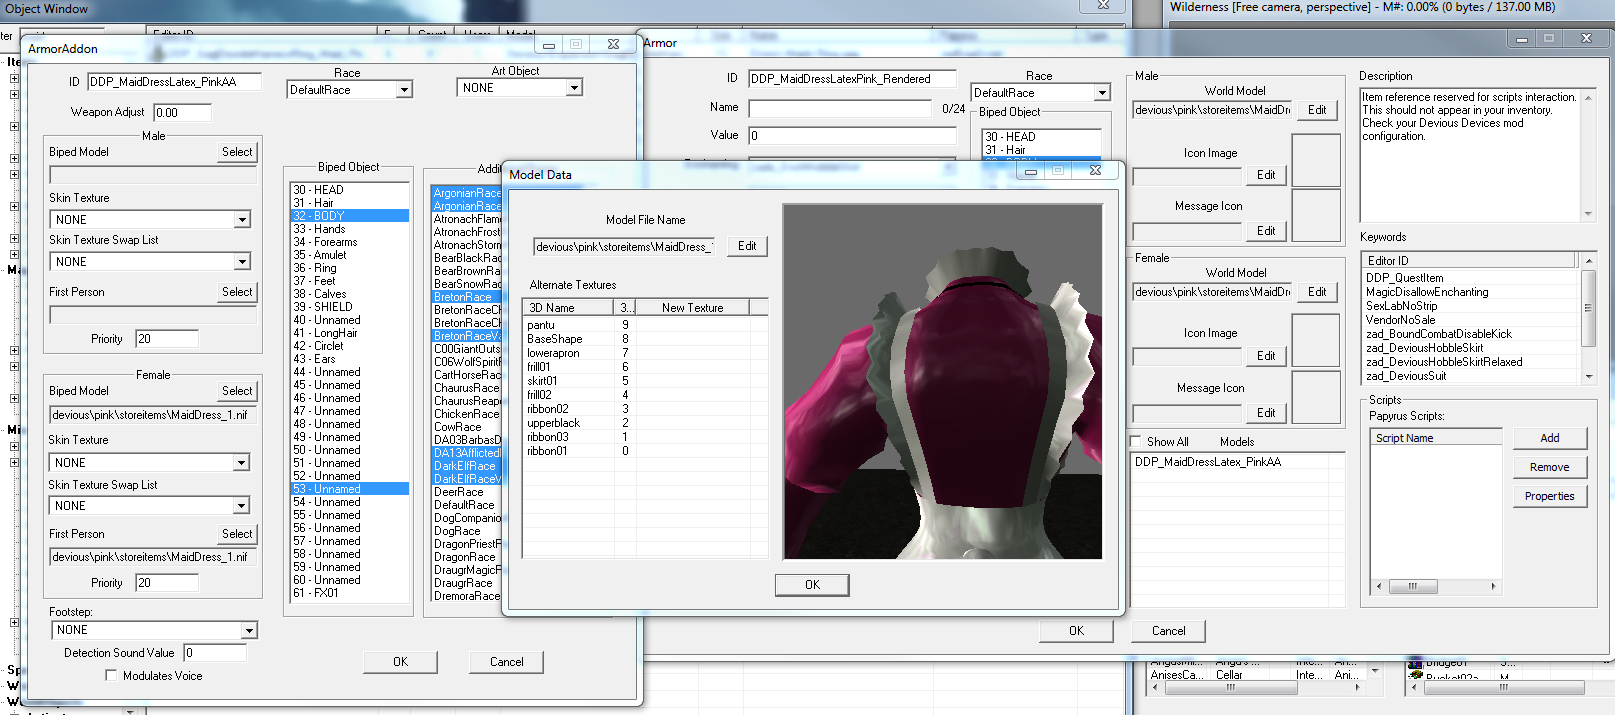Open the Race dropdown in Armor window
1615x715 pixels.
1102,93
